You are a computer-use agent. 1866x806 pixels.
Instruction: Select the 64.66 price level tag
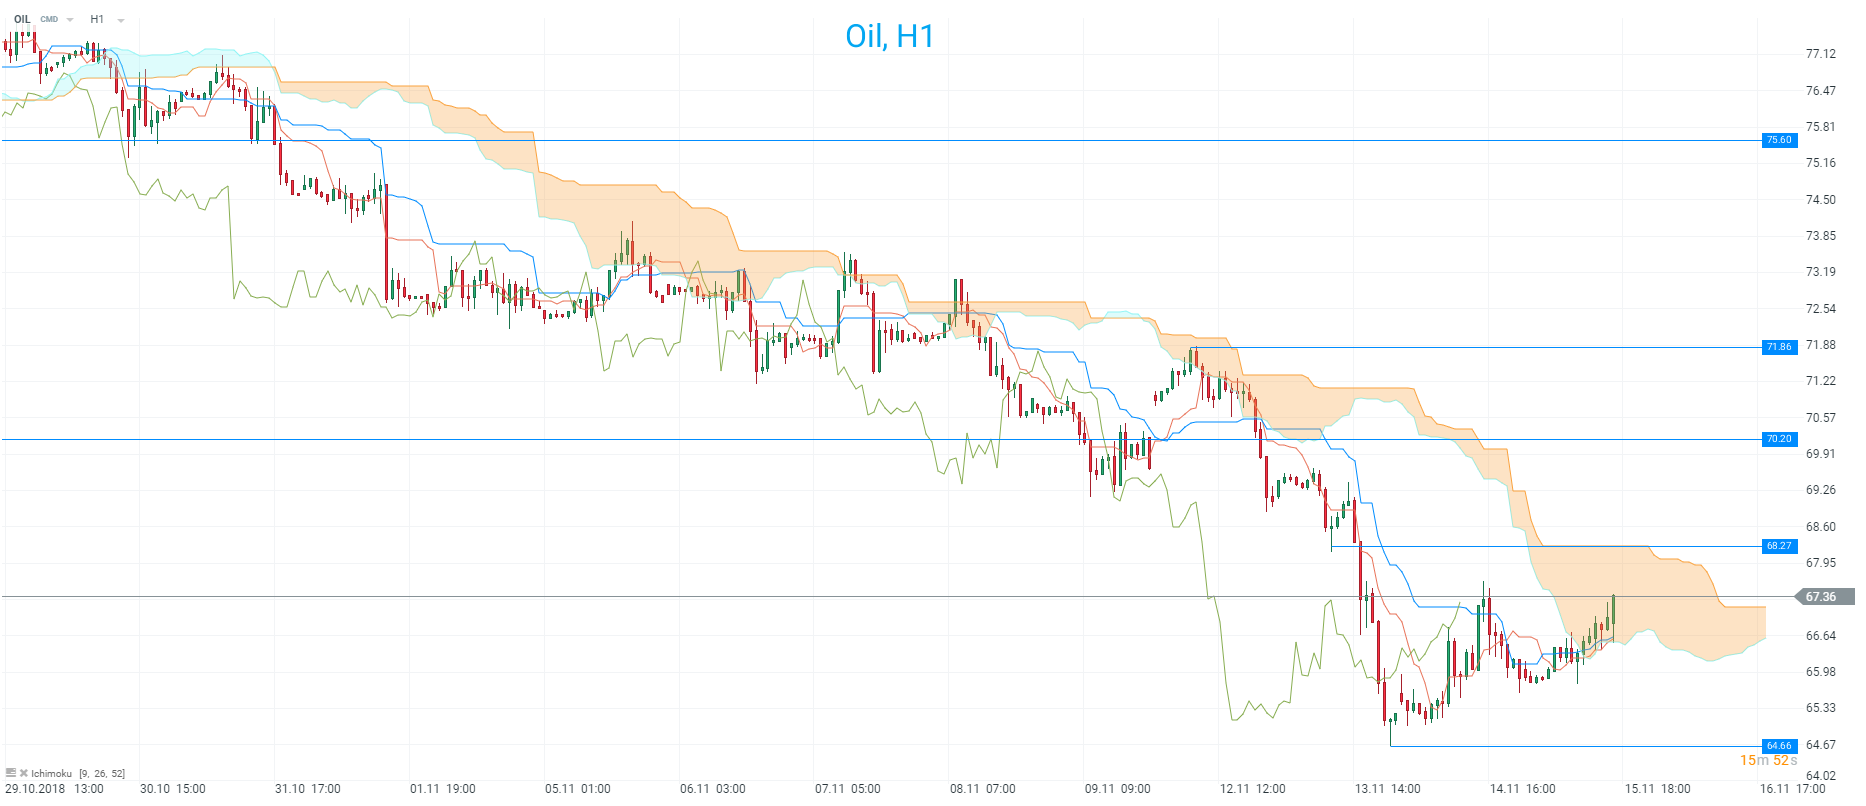[x=1779, y=746]
